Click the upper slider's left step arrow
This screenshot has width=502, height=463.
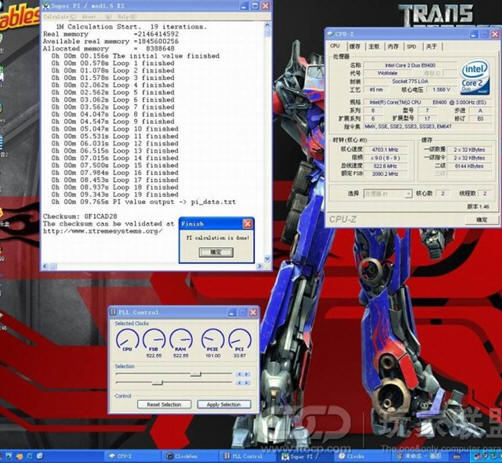pyautogui.click(x=239, y=374)
